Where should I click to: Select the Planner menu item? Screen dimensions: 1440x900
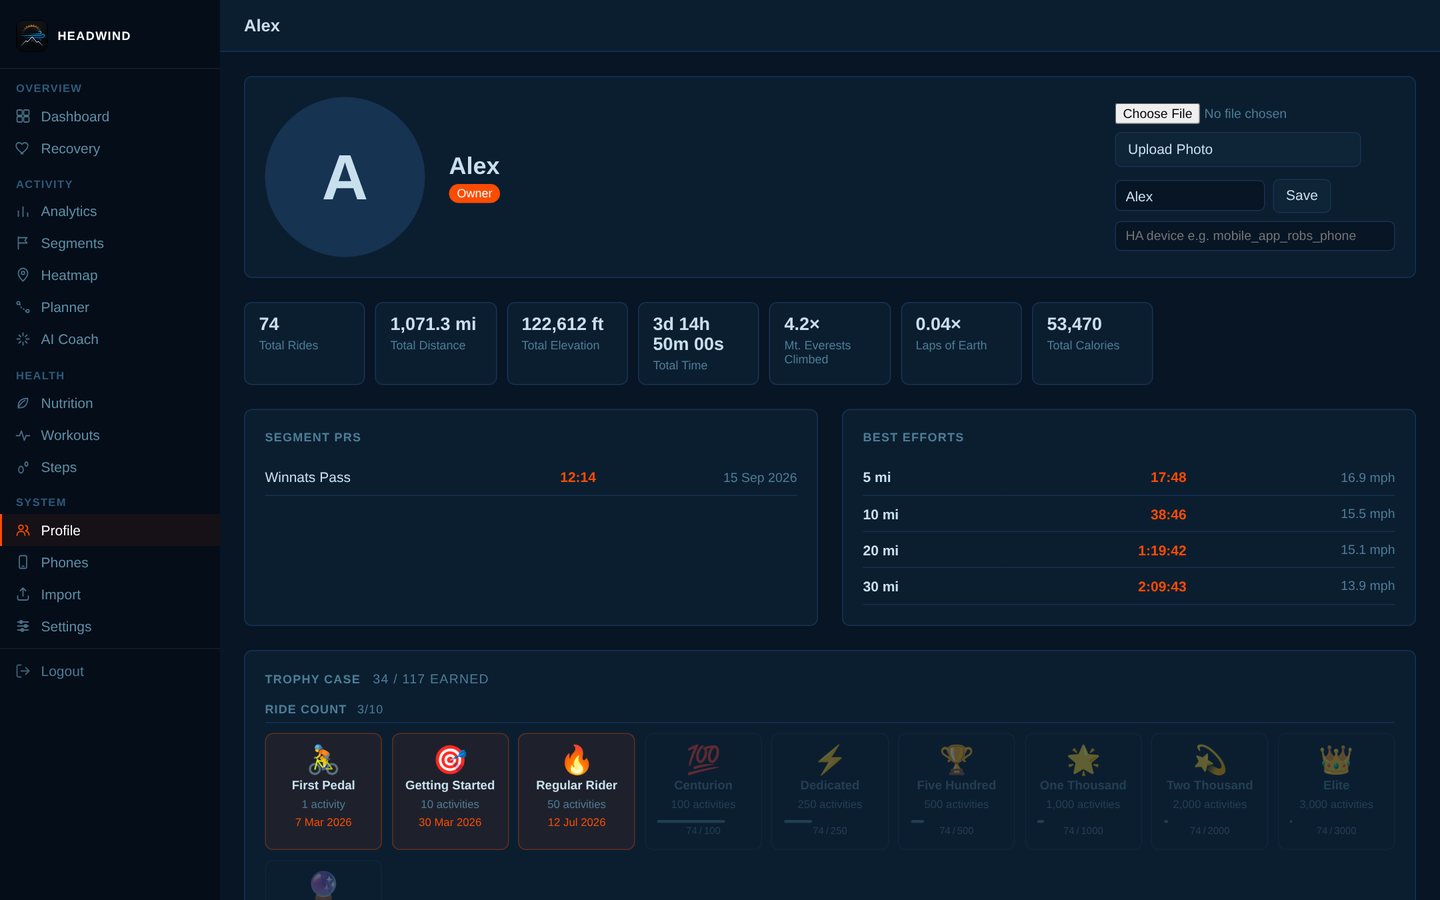(110, 307)
